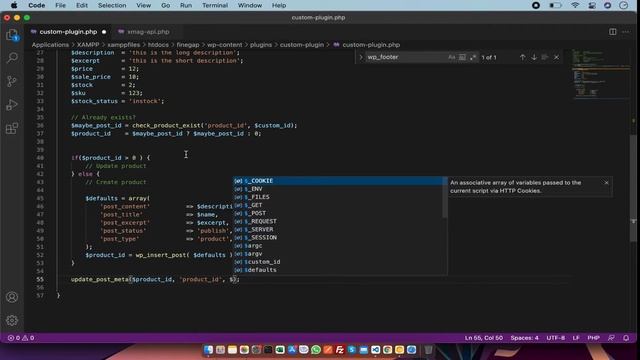The width and height of the screenshot is (640, 360).
Task: Open the Accounts menu icon
Action: 12,297
